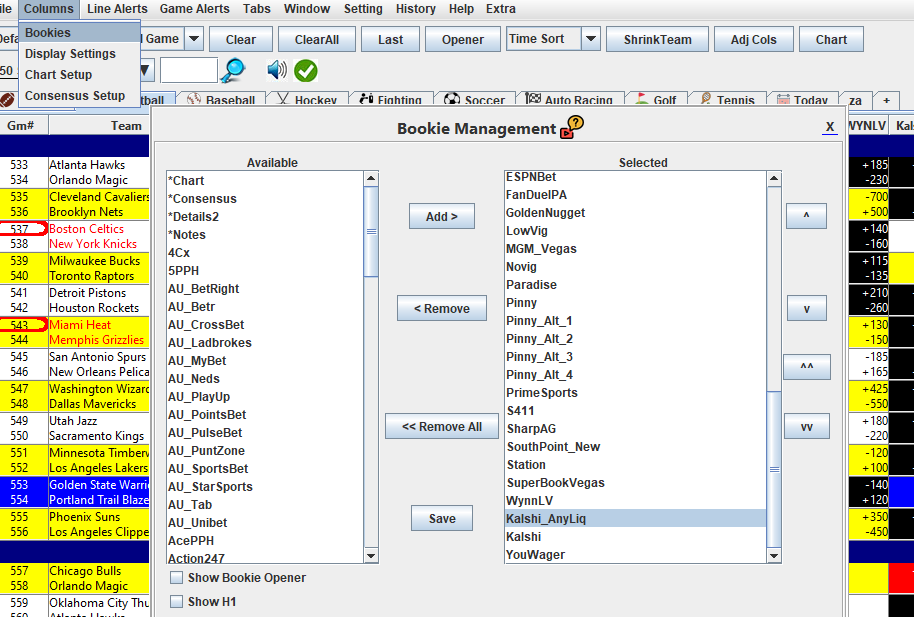Select Bookies from Columns menu
The image size is (914, 617).
[80, 33]
